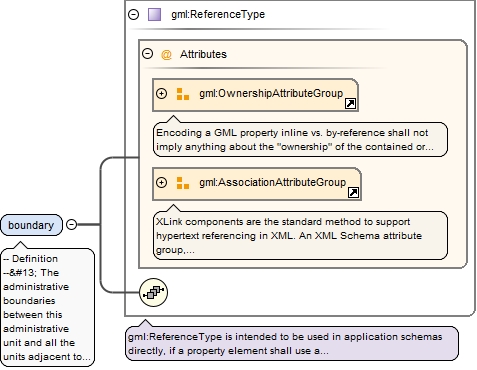Viewport: 477px width, 370px height.
Task: Click the orange @ Attributes icon
Action: [x=166, y=54]
